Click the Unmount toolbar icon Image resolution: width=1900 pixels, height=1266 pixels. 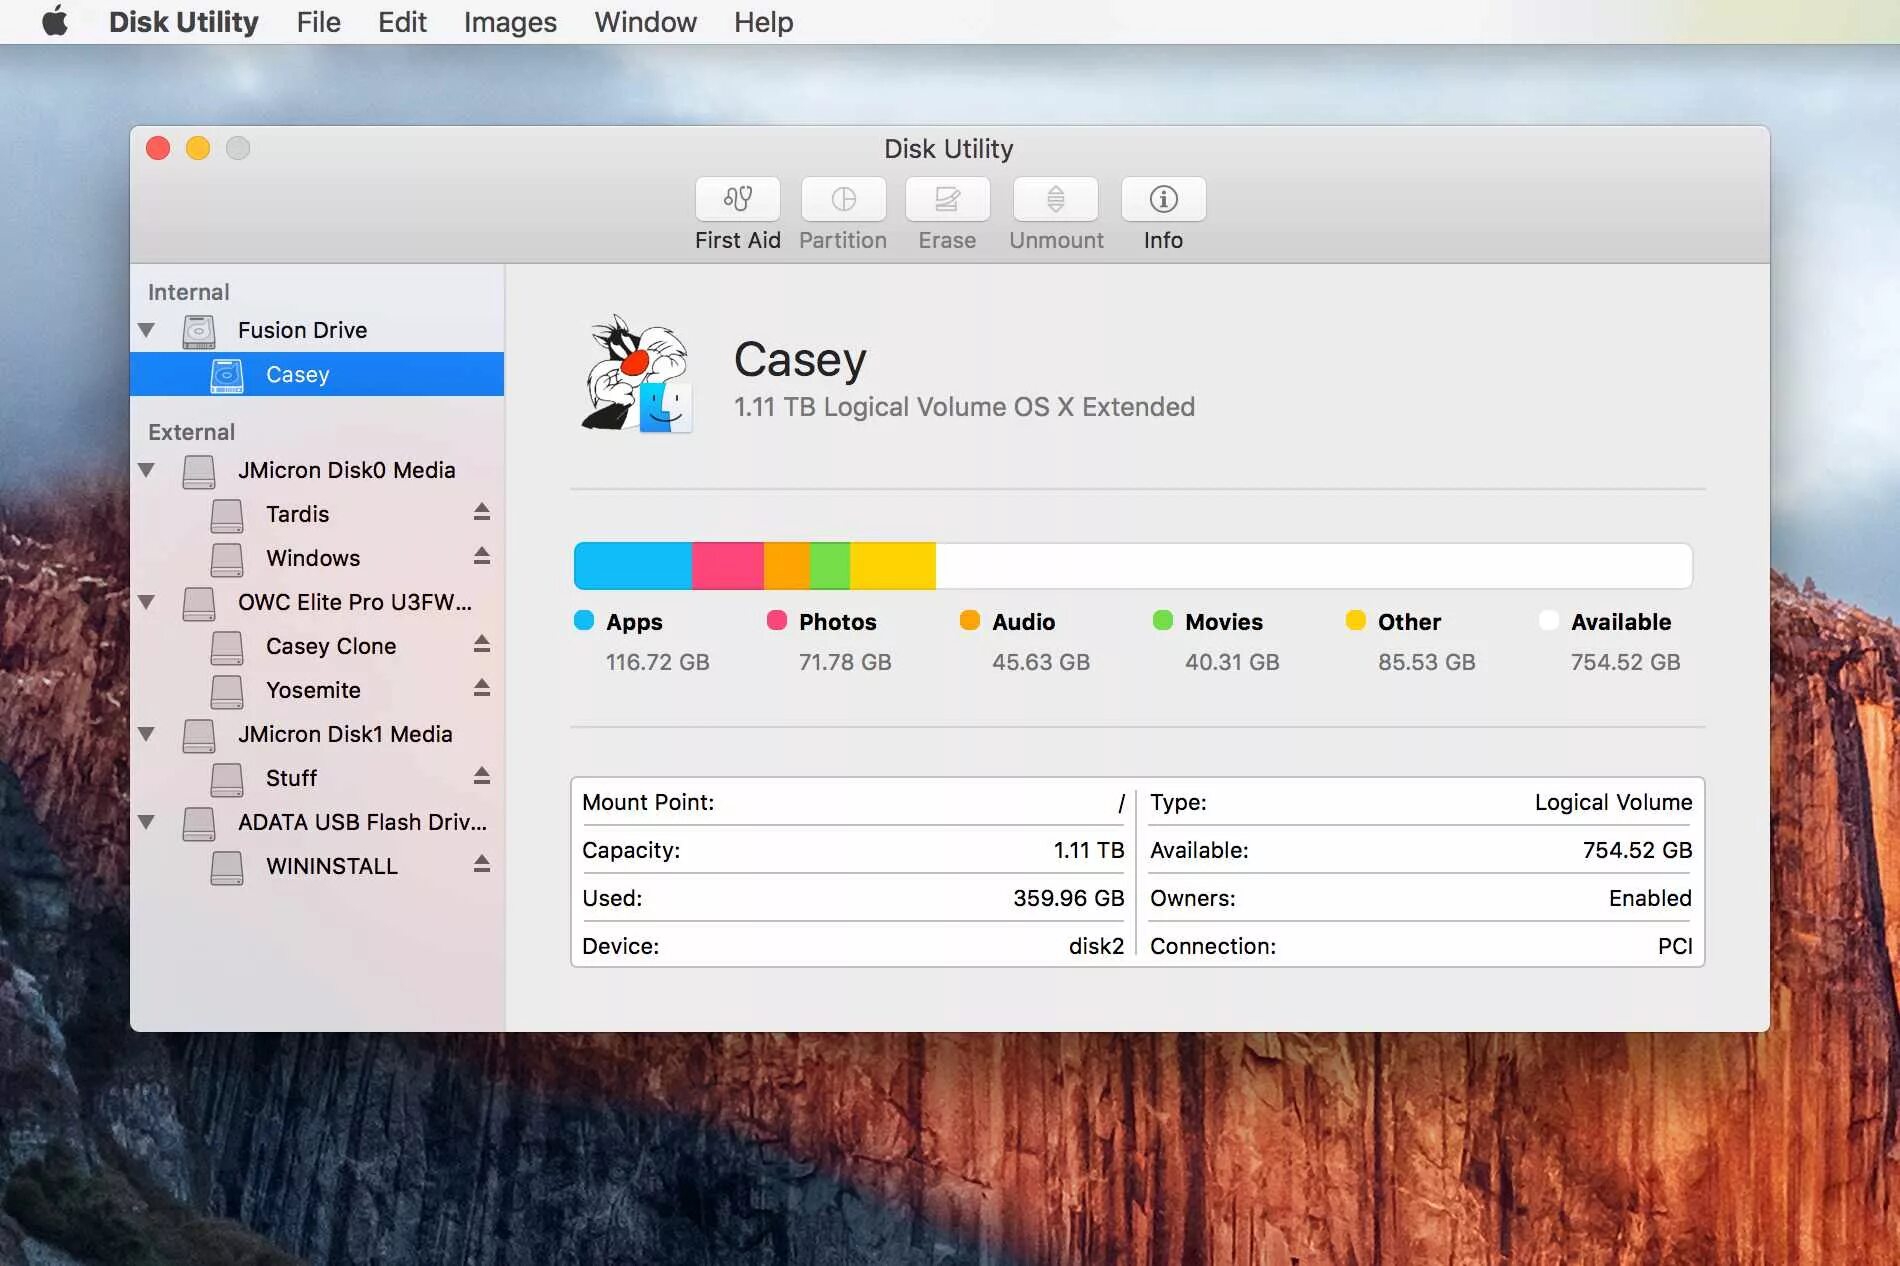(x=1056, y=199)
